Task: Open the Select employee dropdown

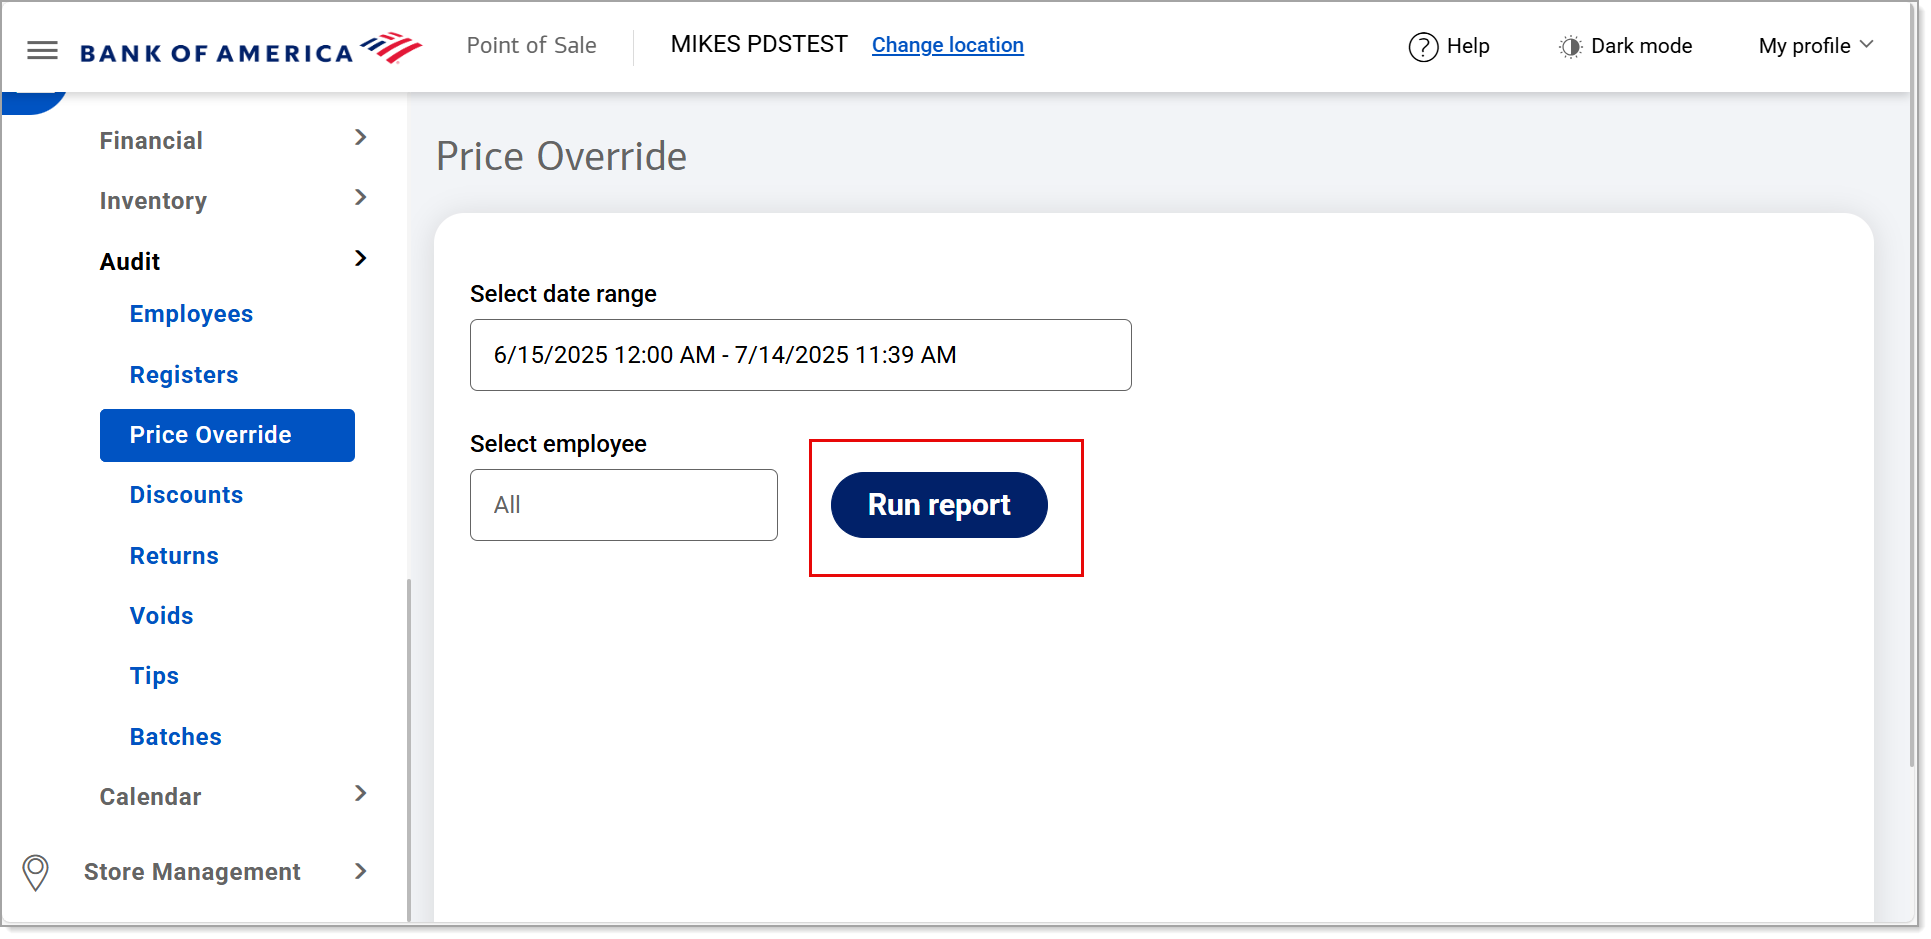Action: coord(624,505)
